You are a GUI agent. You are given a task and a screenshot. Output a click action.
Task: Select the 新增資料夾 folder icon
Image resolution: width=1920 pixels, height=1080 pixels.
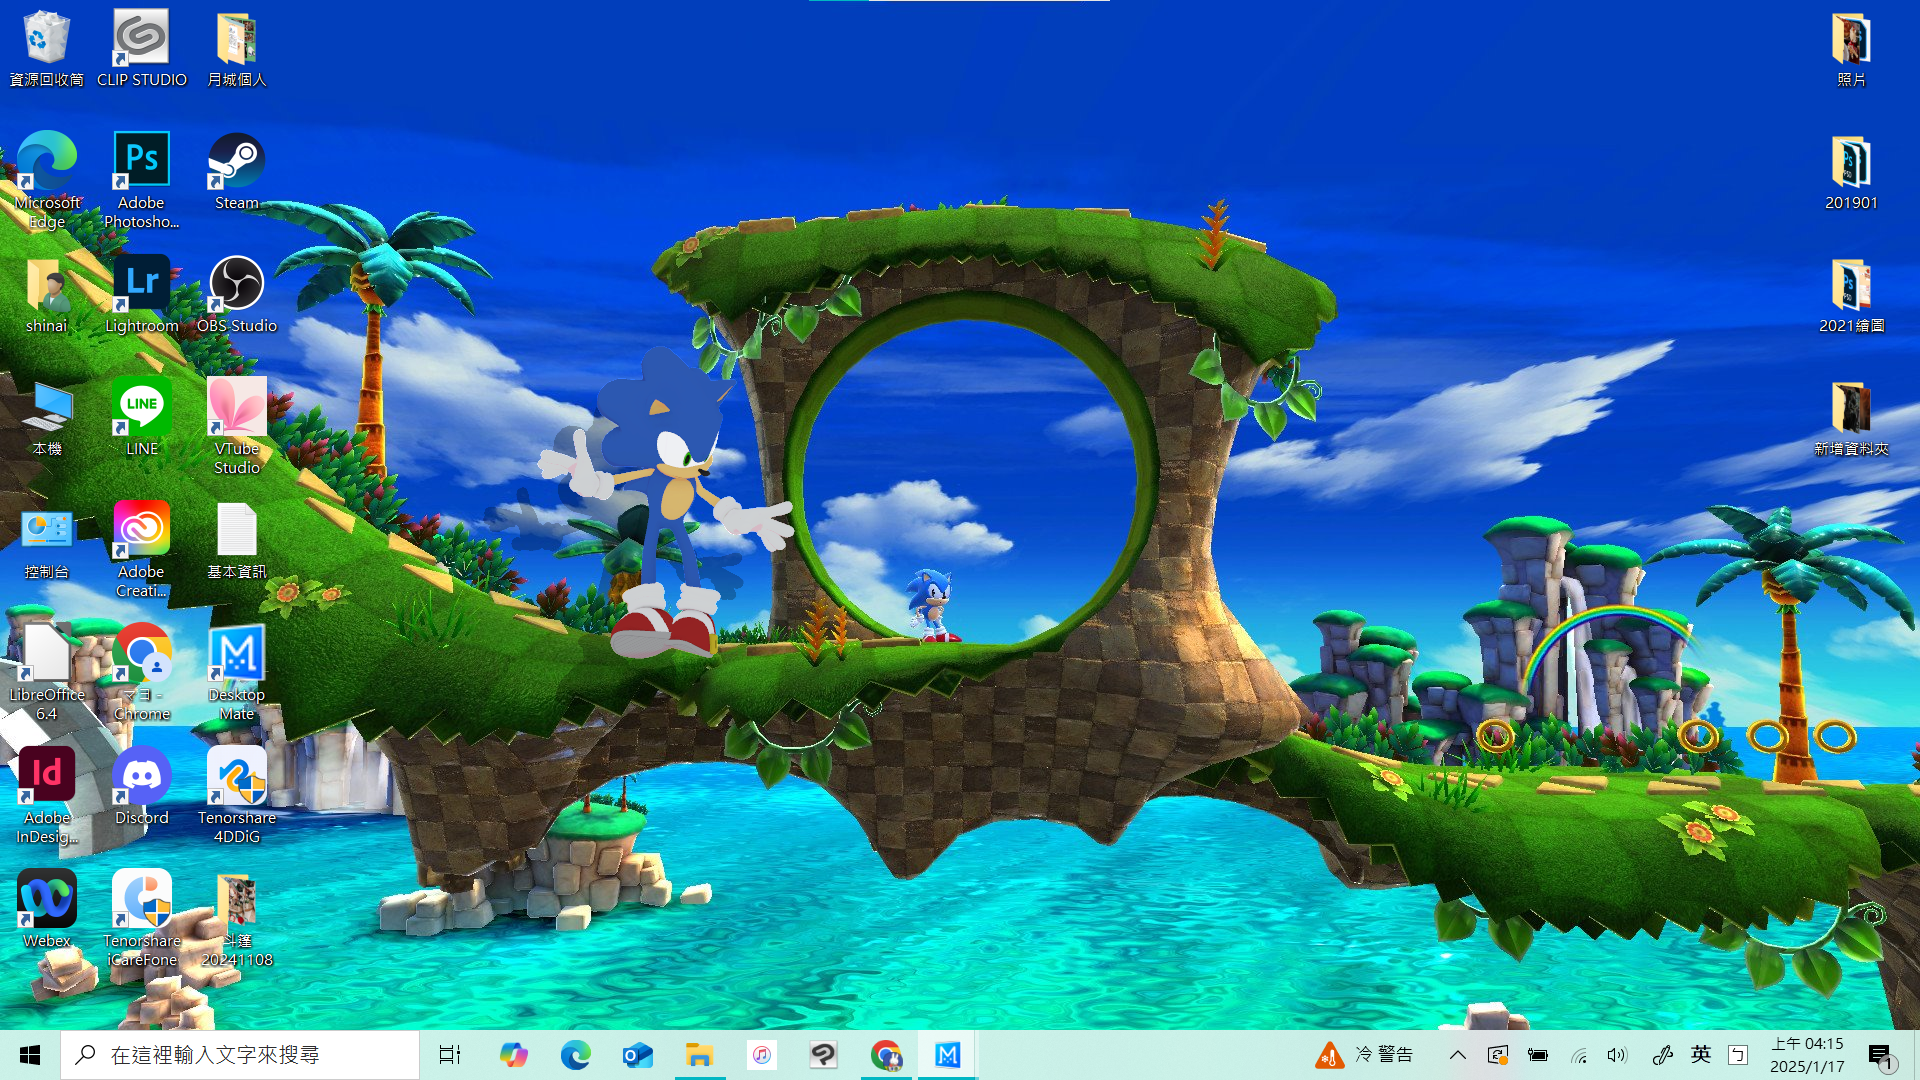click(x=1851, y=418)
